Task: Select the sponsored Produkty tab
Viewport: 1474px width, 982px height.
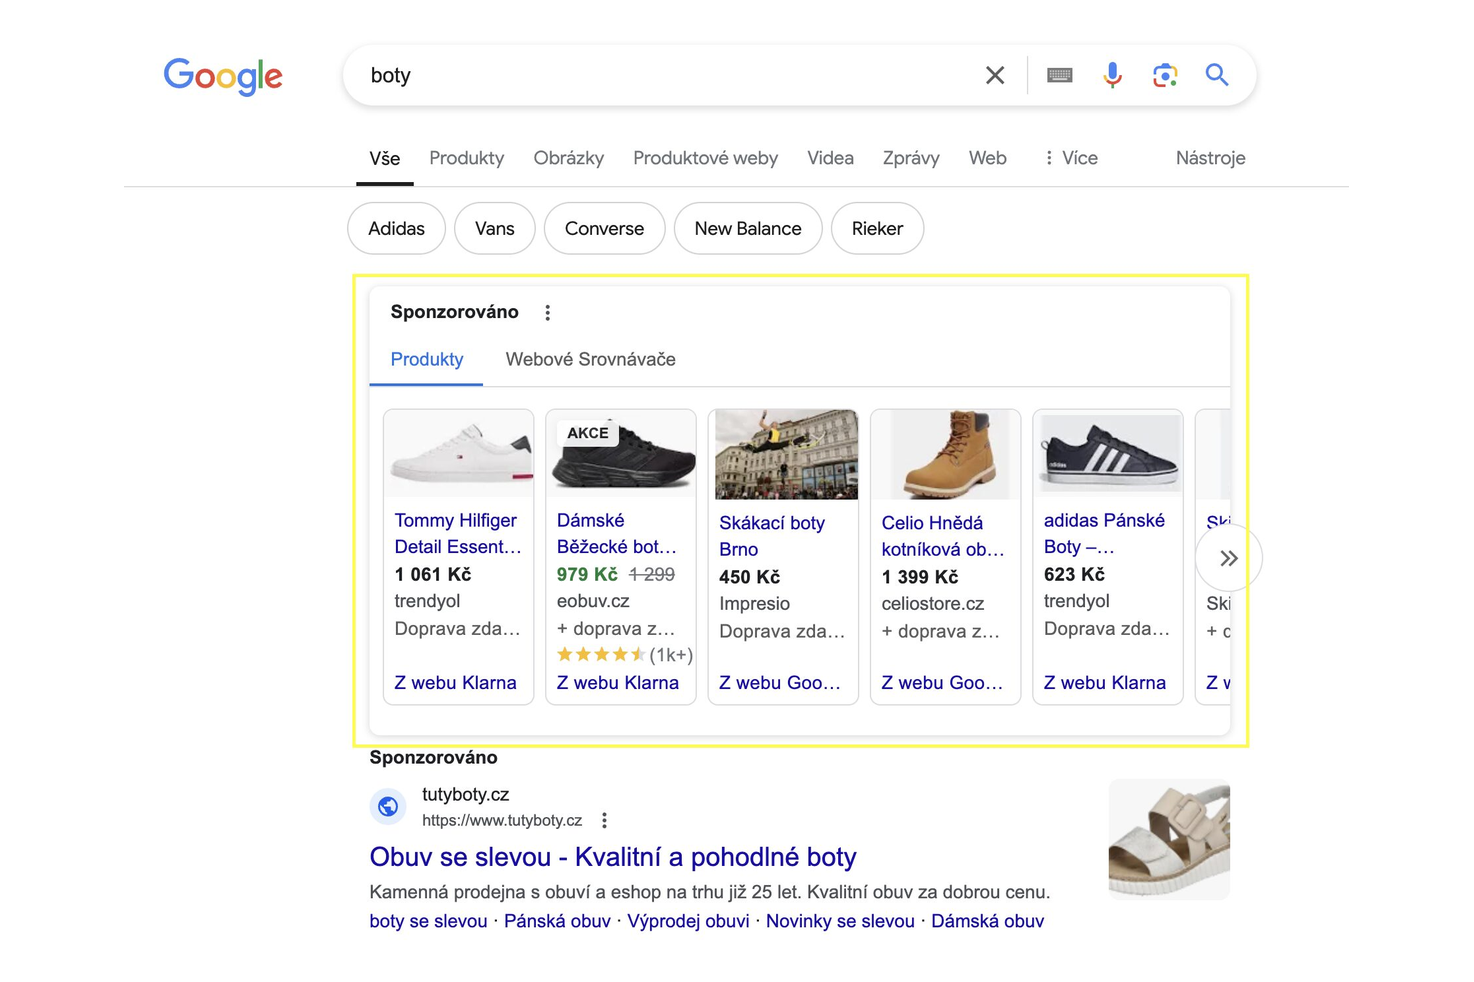Action: tap(427, 359)
